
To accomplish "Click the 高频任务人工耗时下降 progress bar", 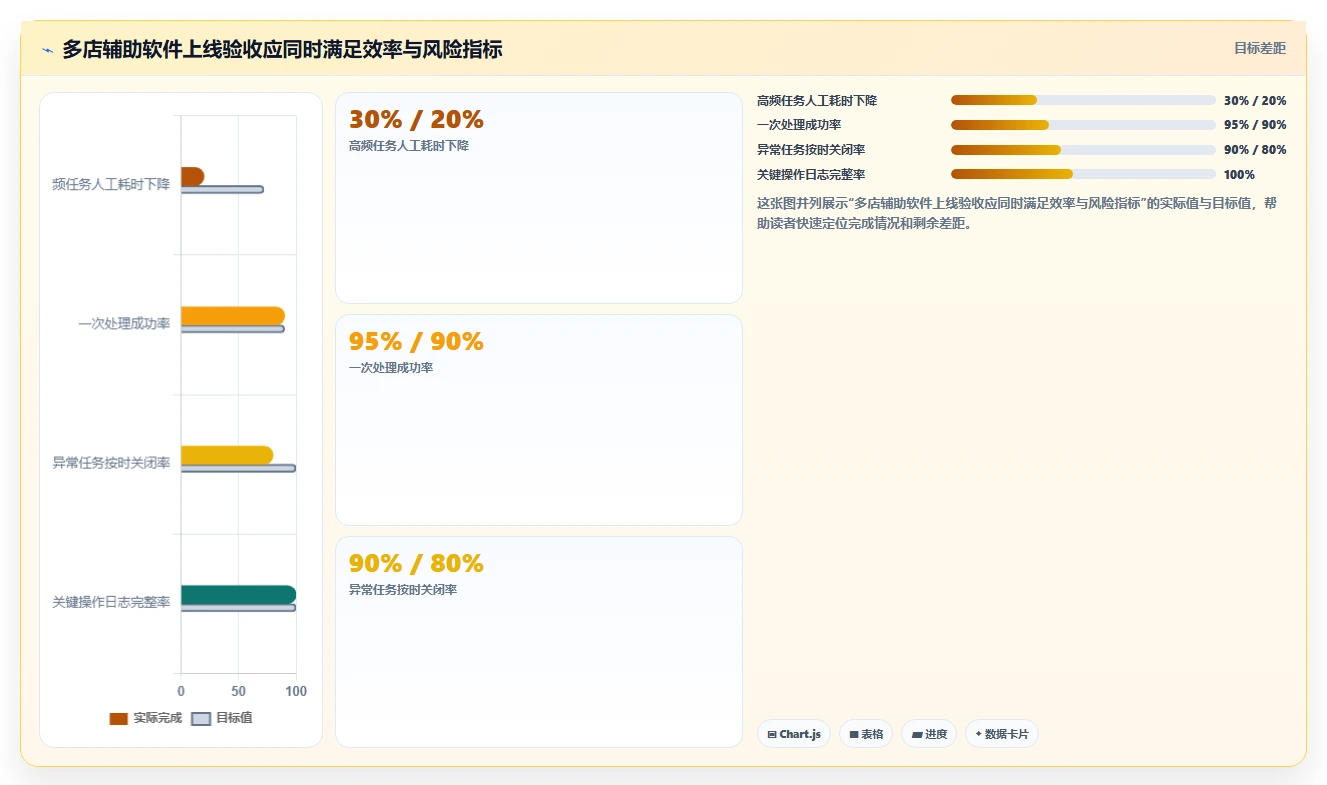I will (x=1083, y=100).
